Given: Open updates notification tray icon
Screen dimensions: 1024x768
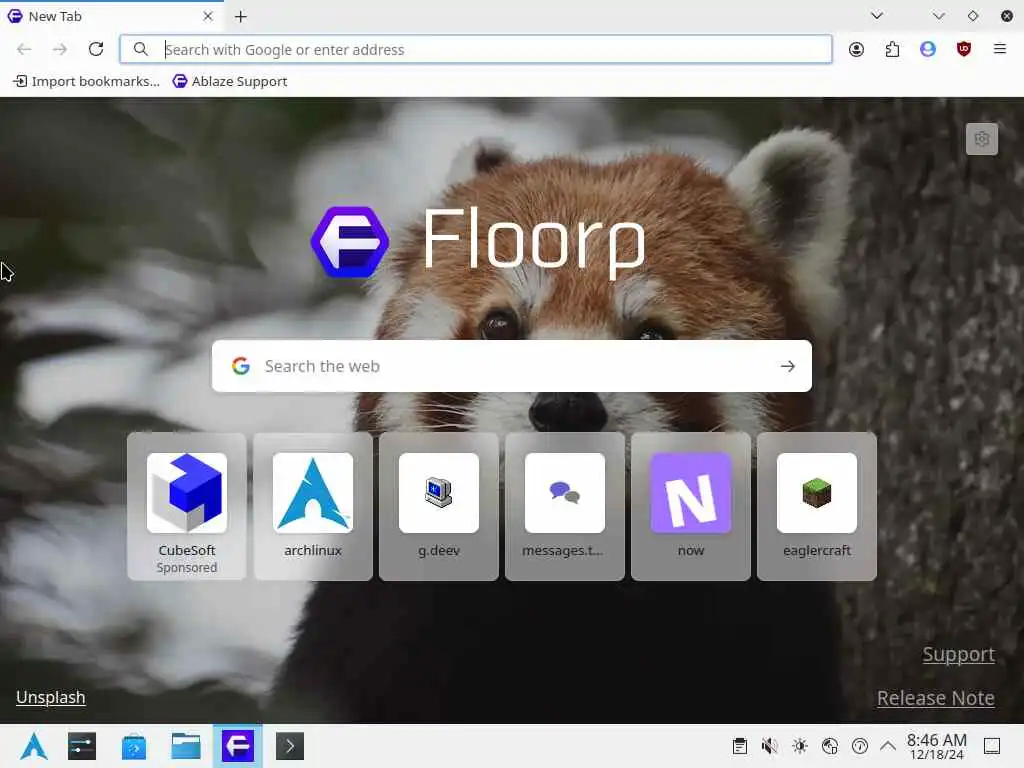Looking at the screenshot, I should tap(859, 746).
